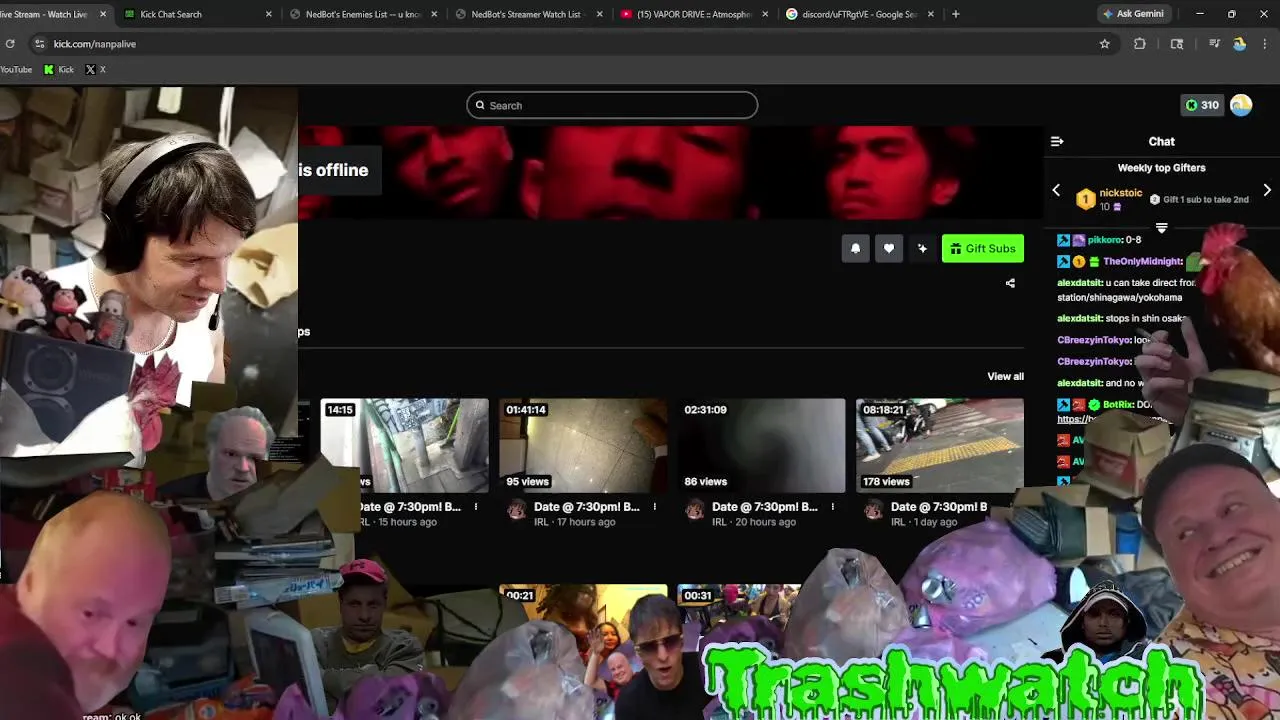Open video title posted 17 hours ago
Image resolution: width=1280 pixels, height=720 pixels.
(x=586, y=507)
